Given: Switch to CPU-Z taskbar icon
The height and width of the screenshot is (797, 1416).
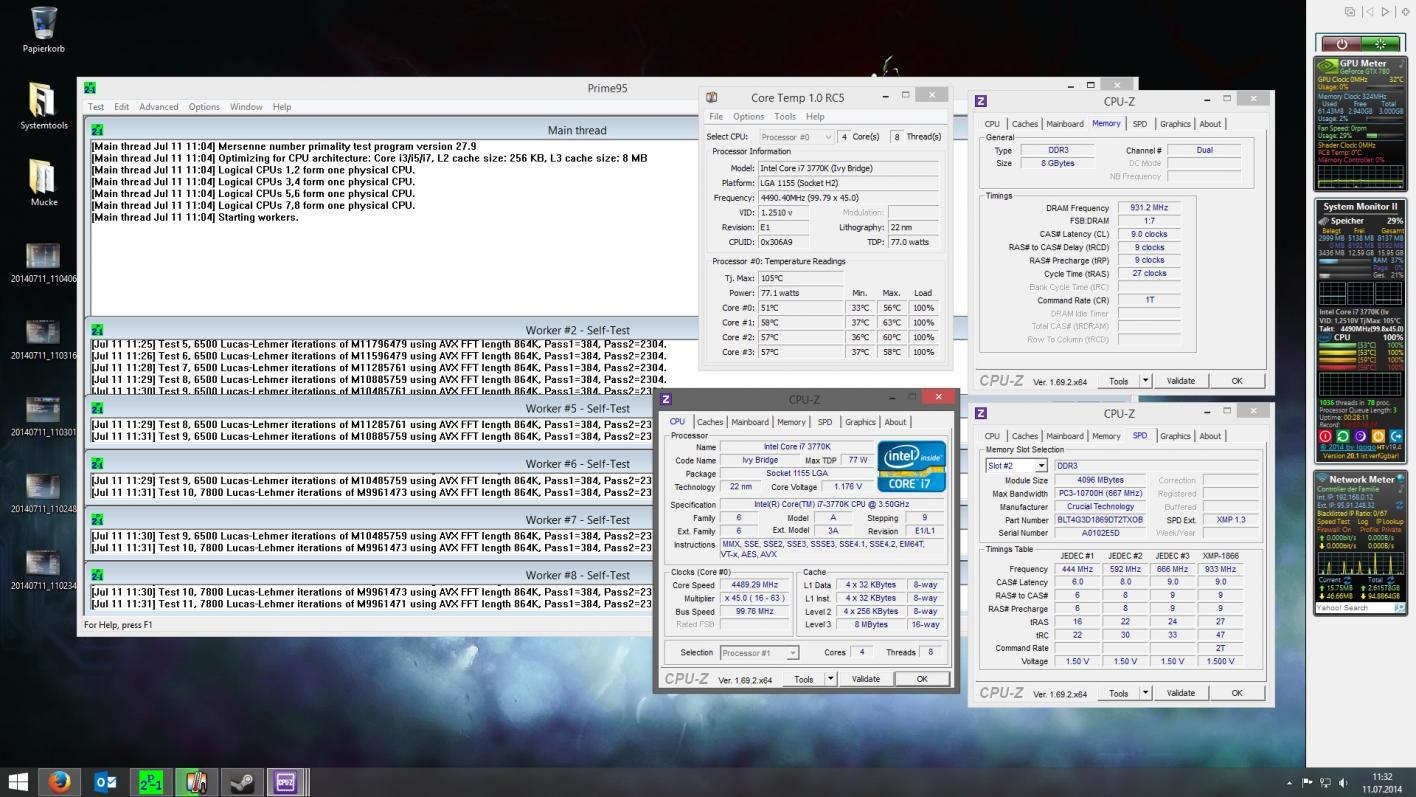Looking at the screenshot, I should (x=286, y=782).
